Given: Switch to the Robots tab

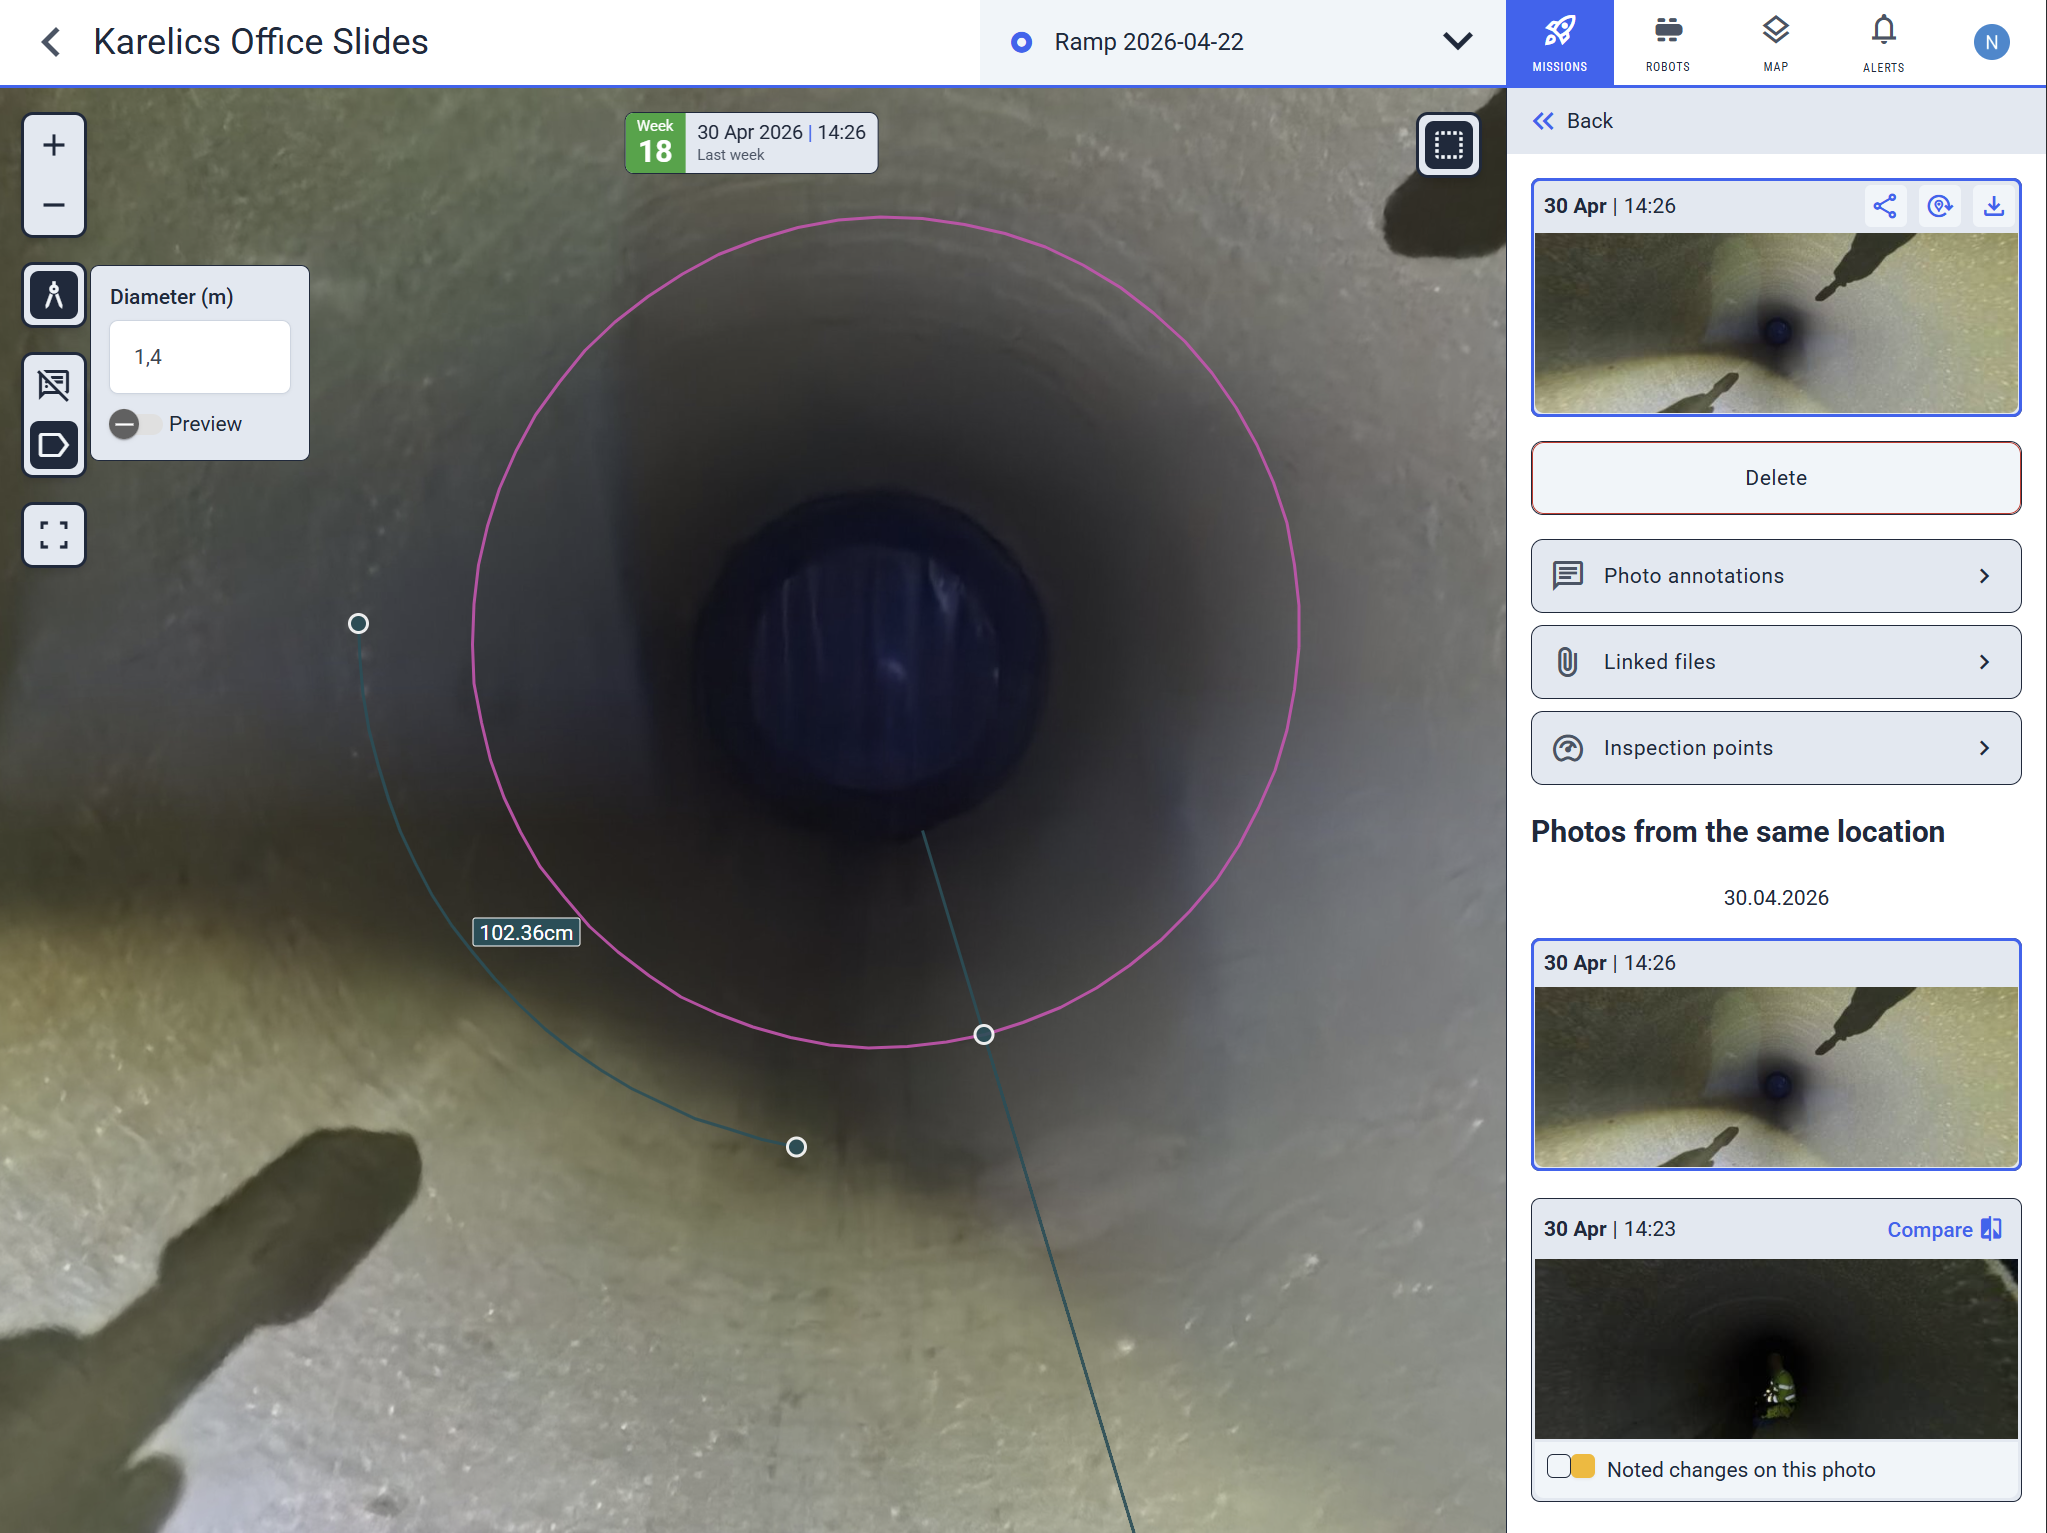Looking at the screenshot, I should coord(1667,43).
